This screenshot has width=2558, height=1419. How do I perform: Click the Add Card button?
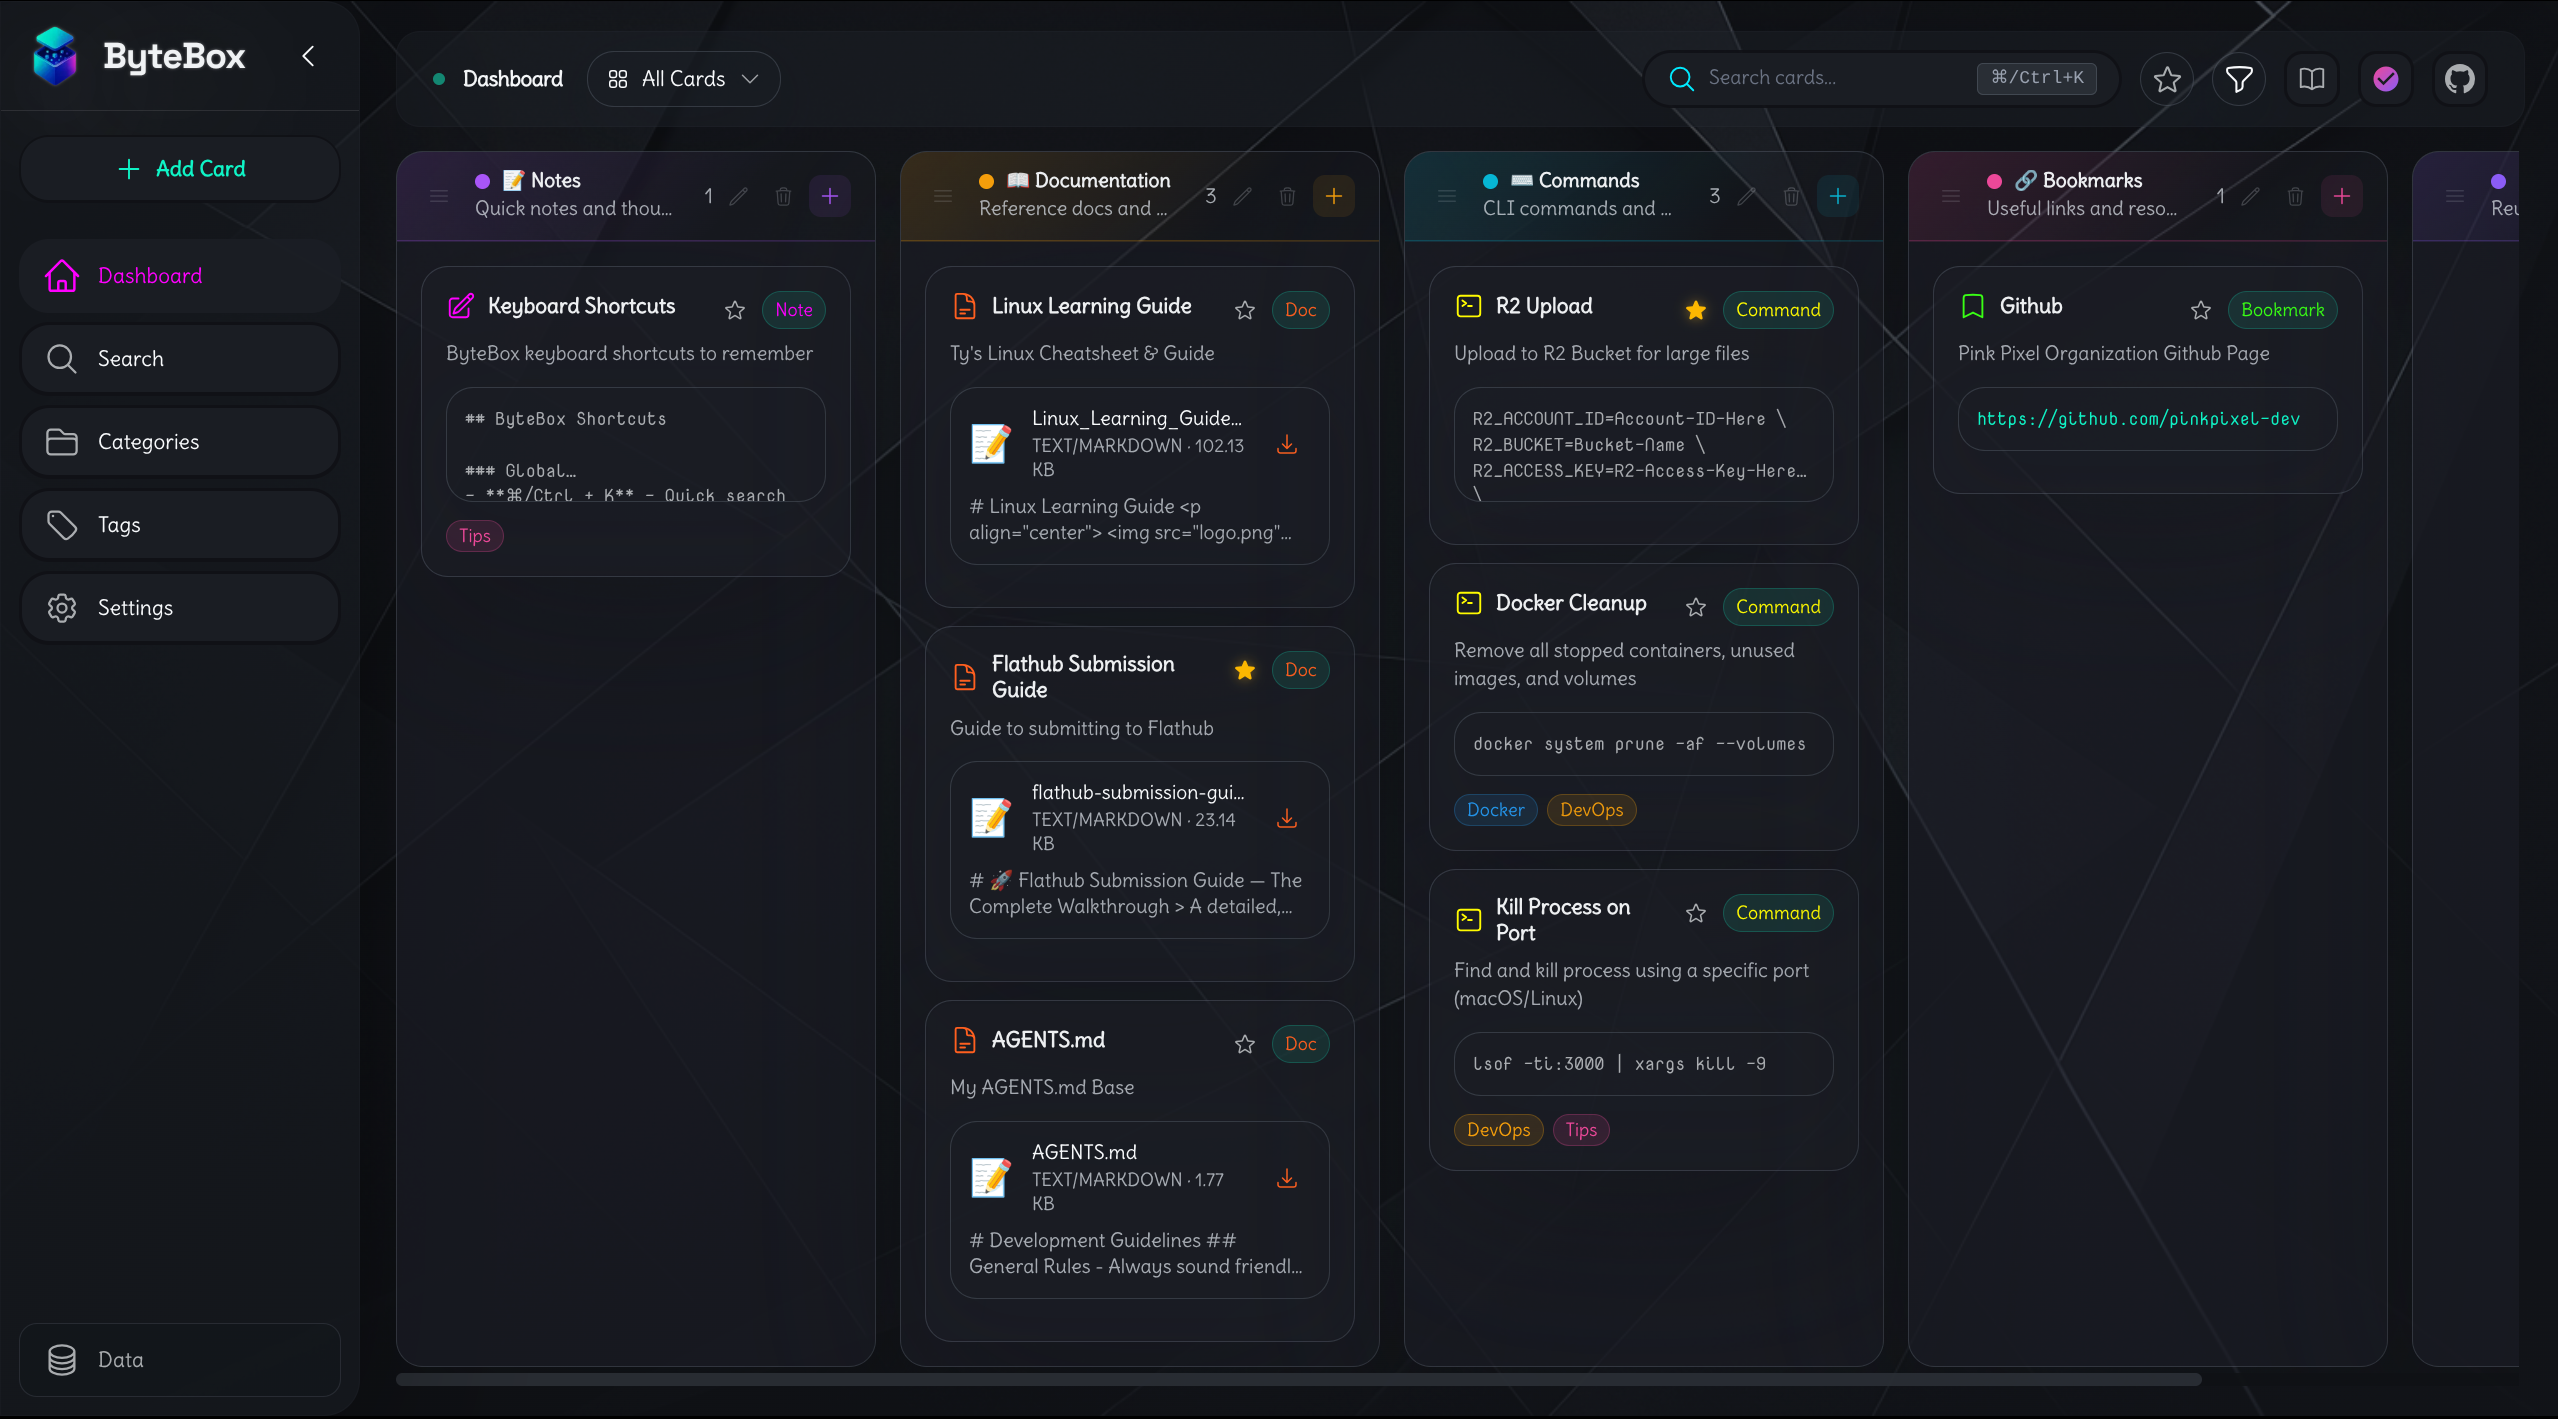coord(181,169)
